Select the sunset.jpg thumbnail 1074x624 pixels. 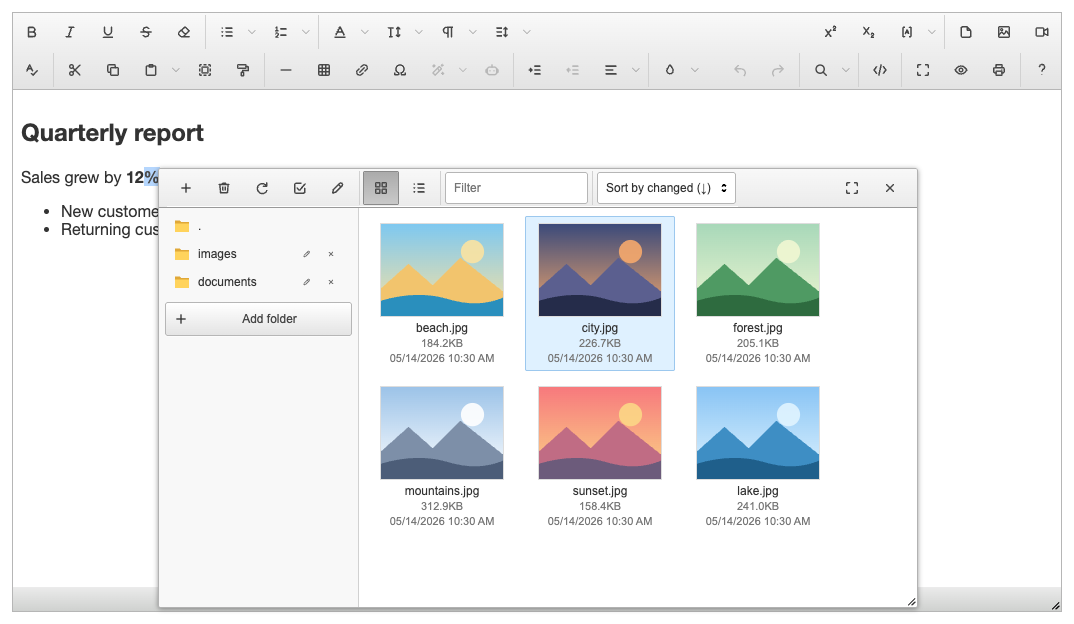click(x=600, y=433)
